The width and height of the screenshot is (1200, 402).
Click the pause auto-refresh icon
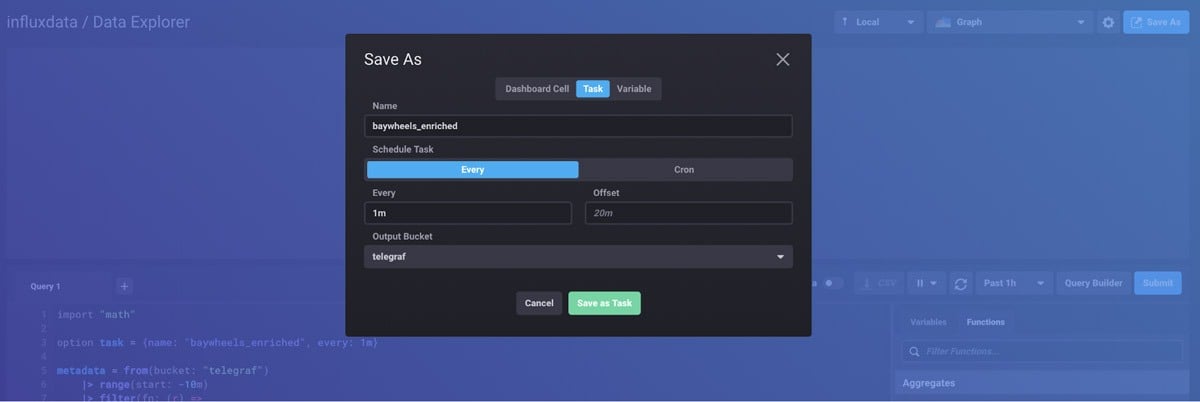pos(926,284)
